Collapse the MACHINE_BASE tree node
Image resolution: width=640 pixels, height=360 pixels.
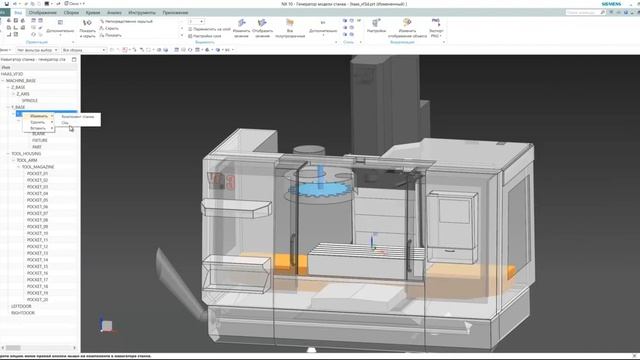tap(3, 81)
